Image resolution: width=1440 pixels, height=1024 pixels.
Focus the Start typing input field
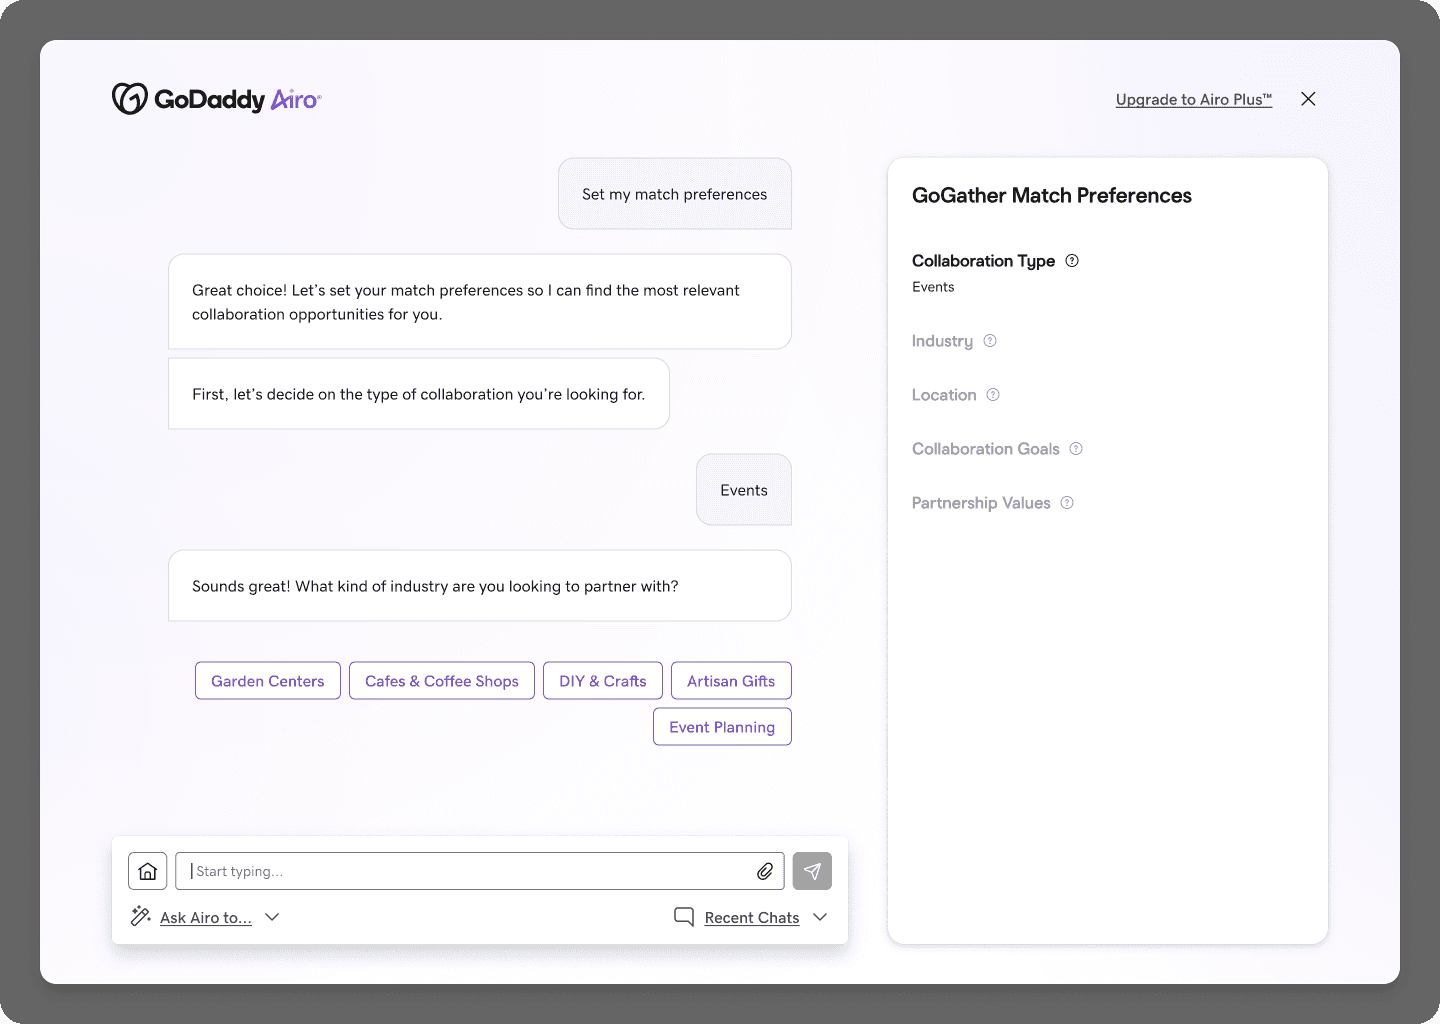coord(480,871)
